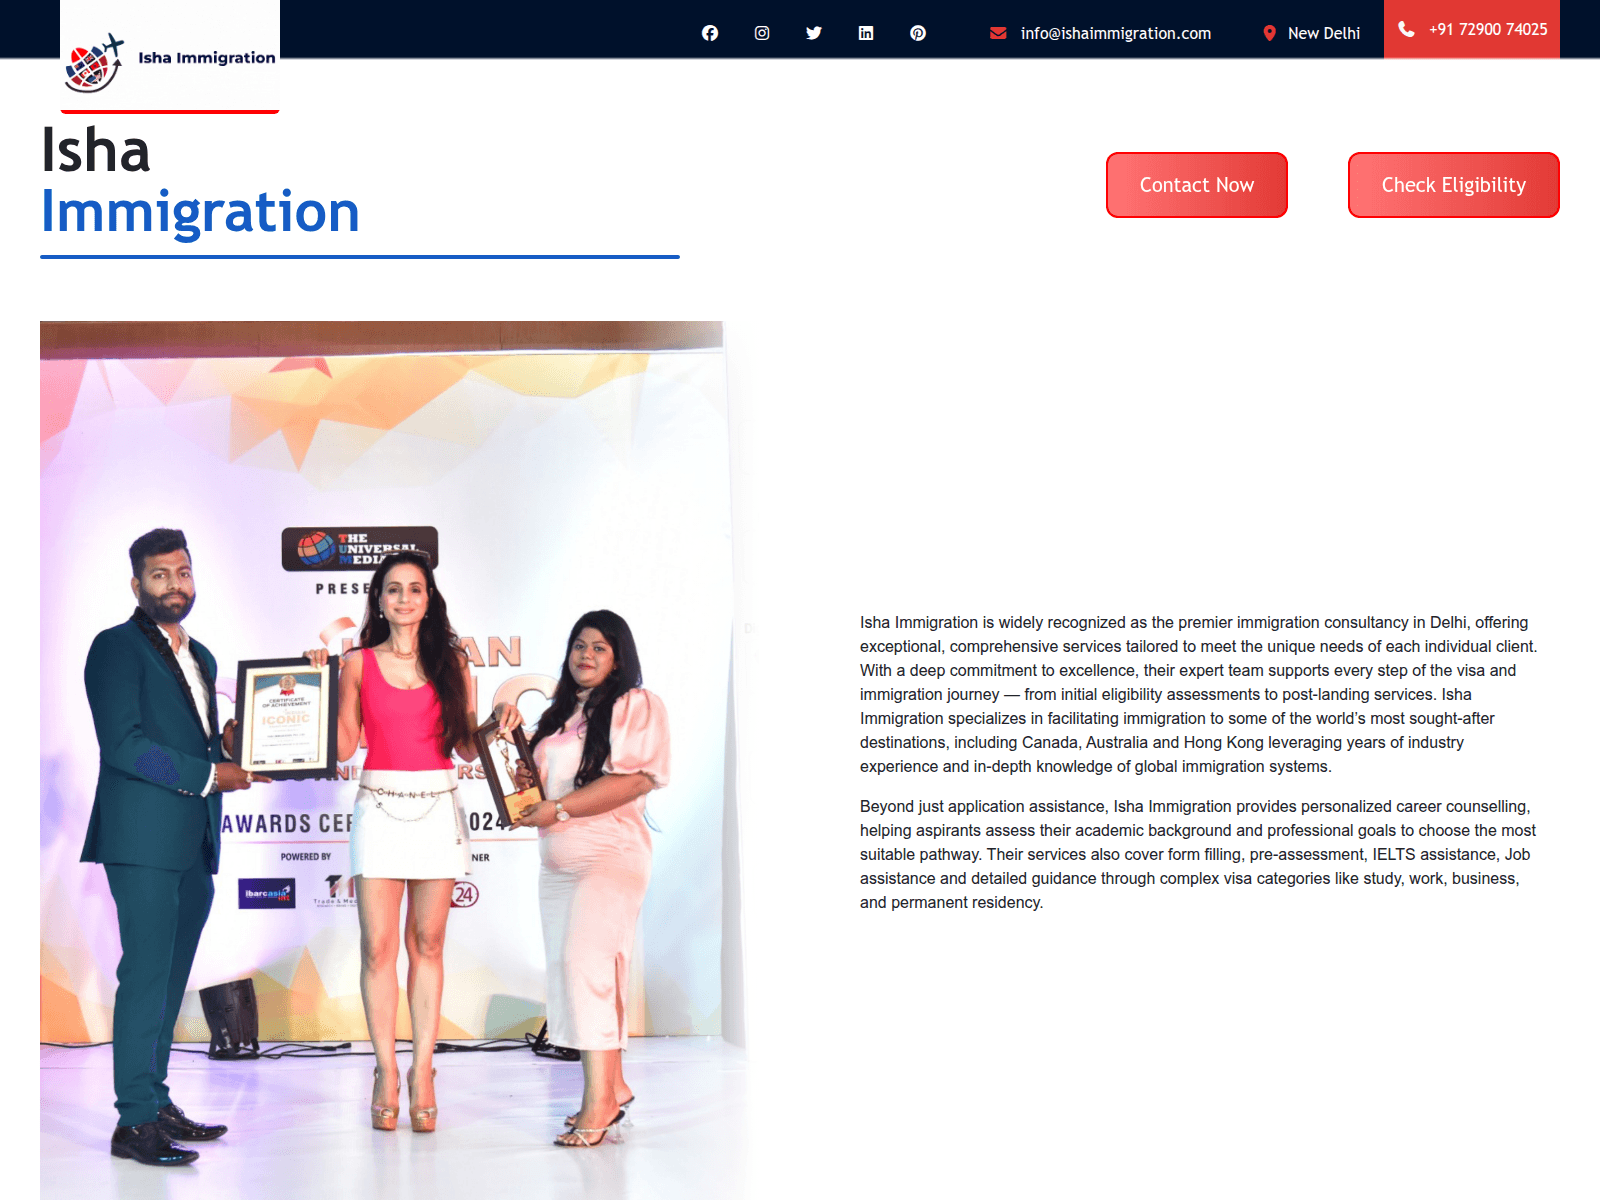
Task: Click the blue 'Immigration' heading word
Action: pos(200,213)
